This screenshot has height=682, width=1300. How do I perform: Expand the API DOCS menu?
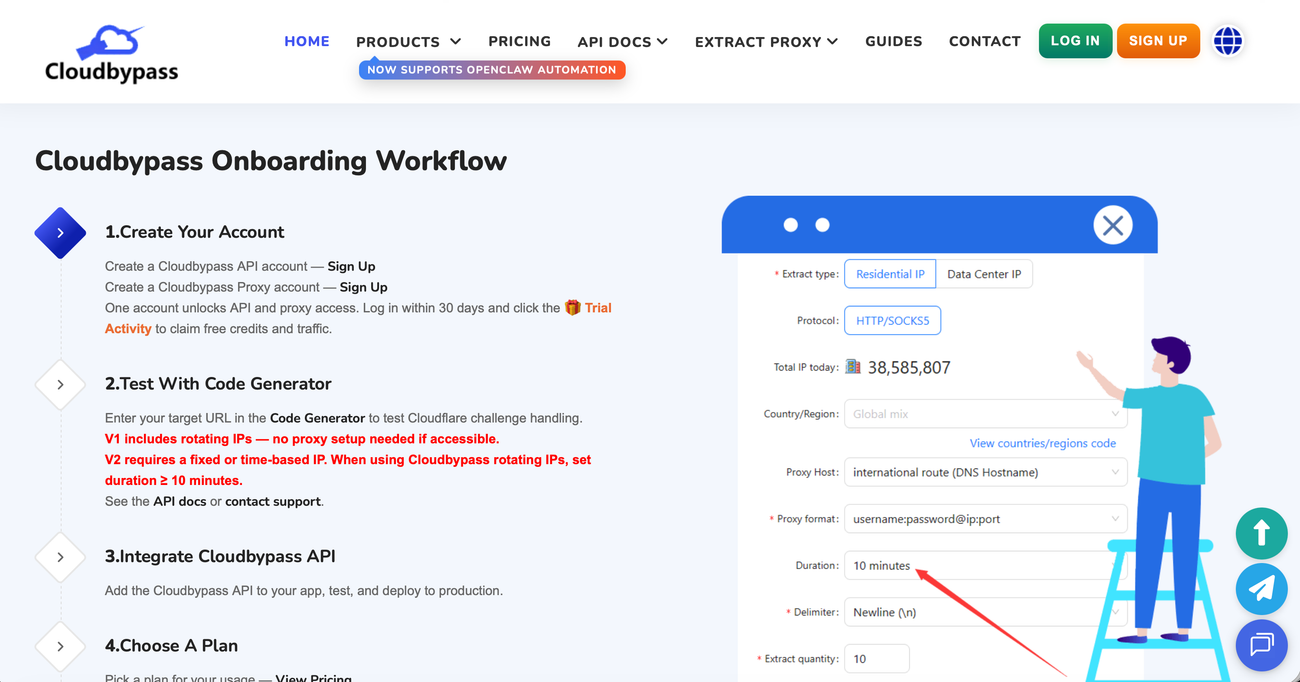pos(622,42)
